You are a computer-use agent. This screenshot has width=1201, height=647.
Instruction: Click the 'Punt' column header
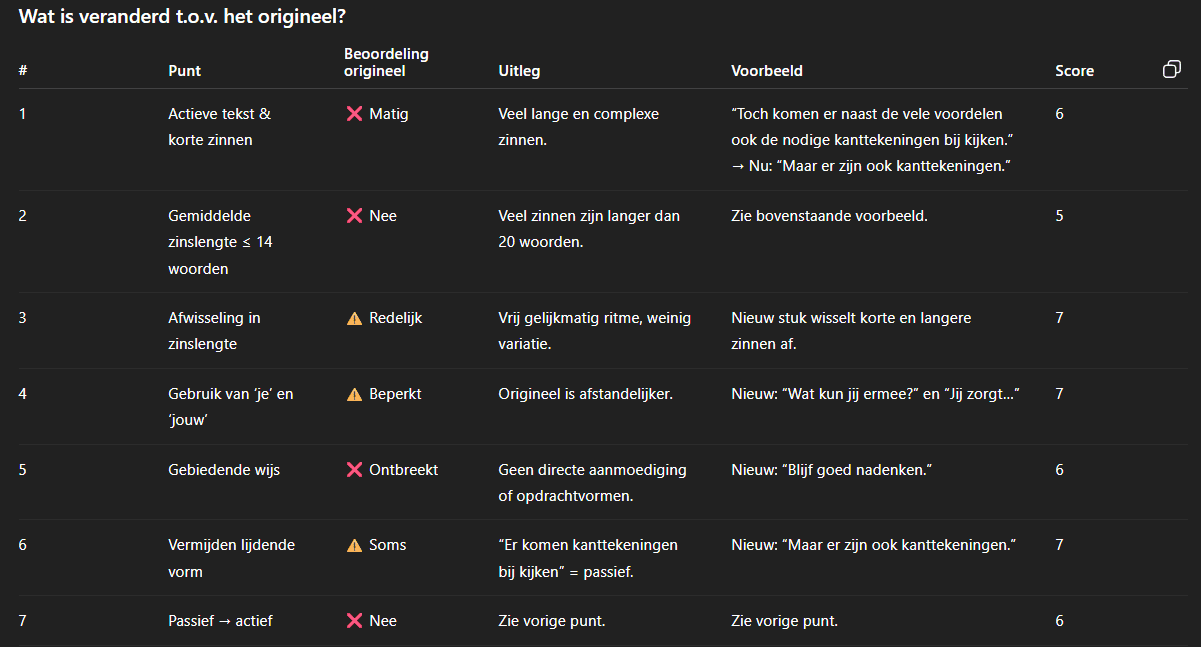pos(184,71)
